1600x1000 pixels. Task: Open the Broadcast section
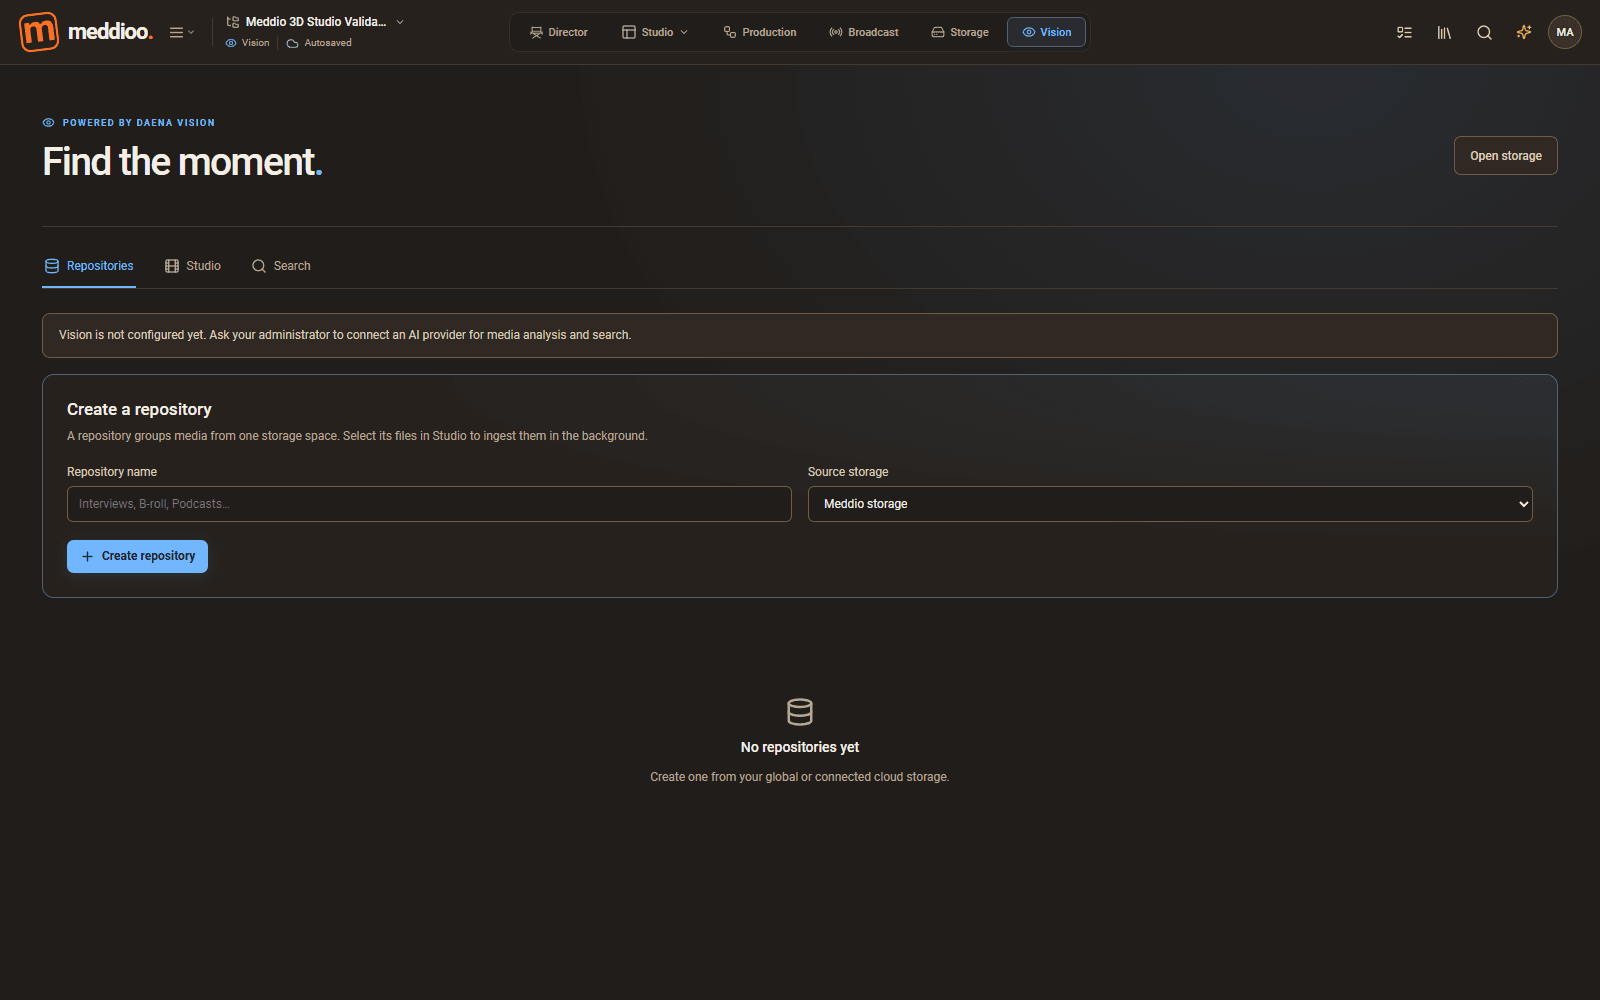pyautogui.click(x=864, y=32)
